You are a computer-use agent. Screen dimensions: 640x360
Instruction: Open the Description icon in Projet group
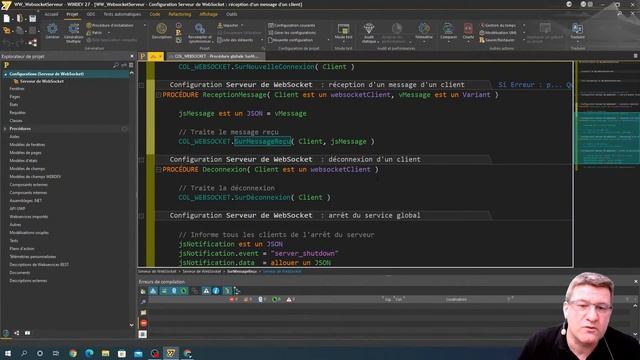[162, 29]
